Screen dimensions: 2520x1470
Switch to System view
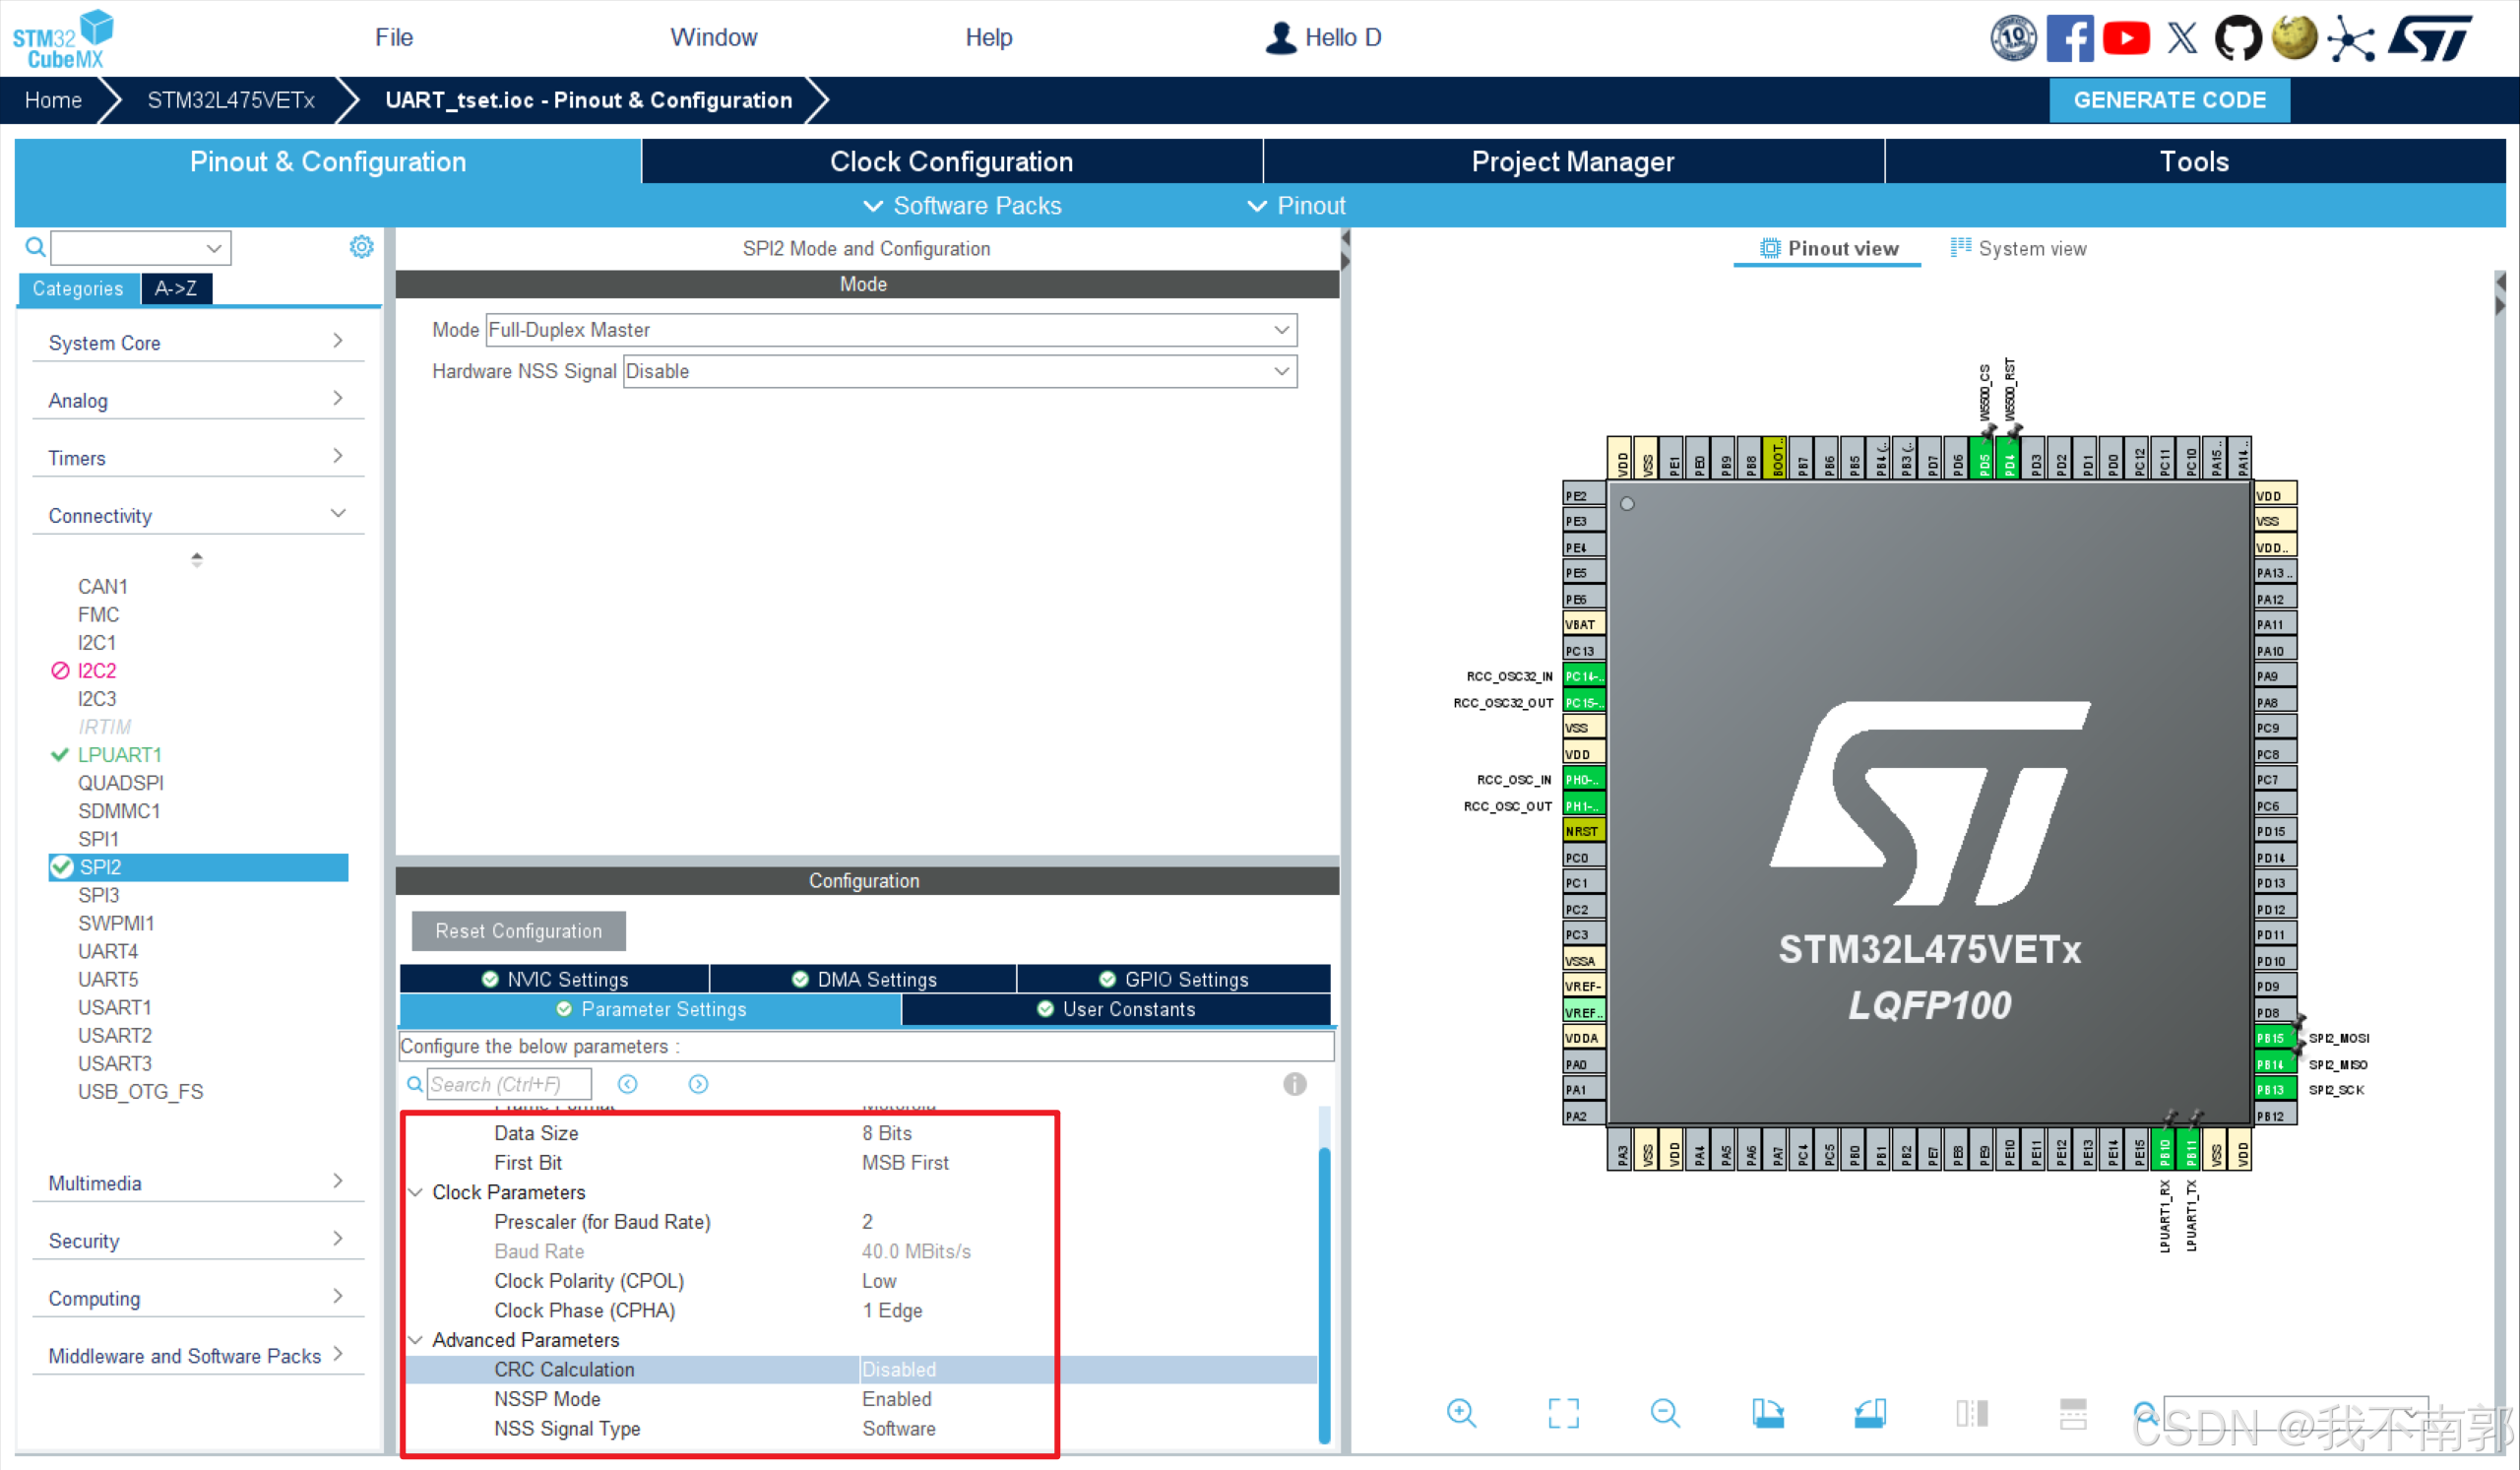tap(2018, 248)
